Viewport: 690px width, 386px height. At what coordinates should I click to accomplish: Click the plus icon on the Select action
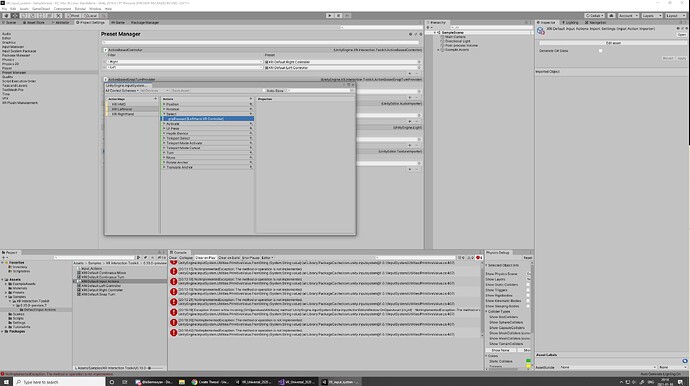tap(251, 114)
